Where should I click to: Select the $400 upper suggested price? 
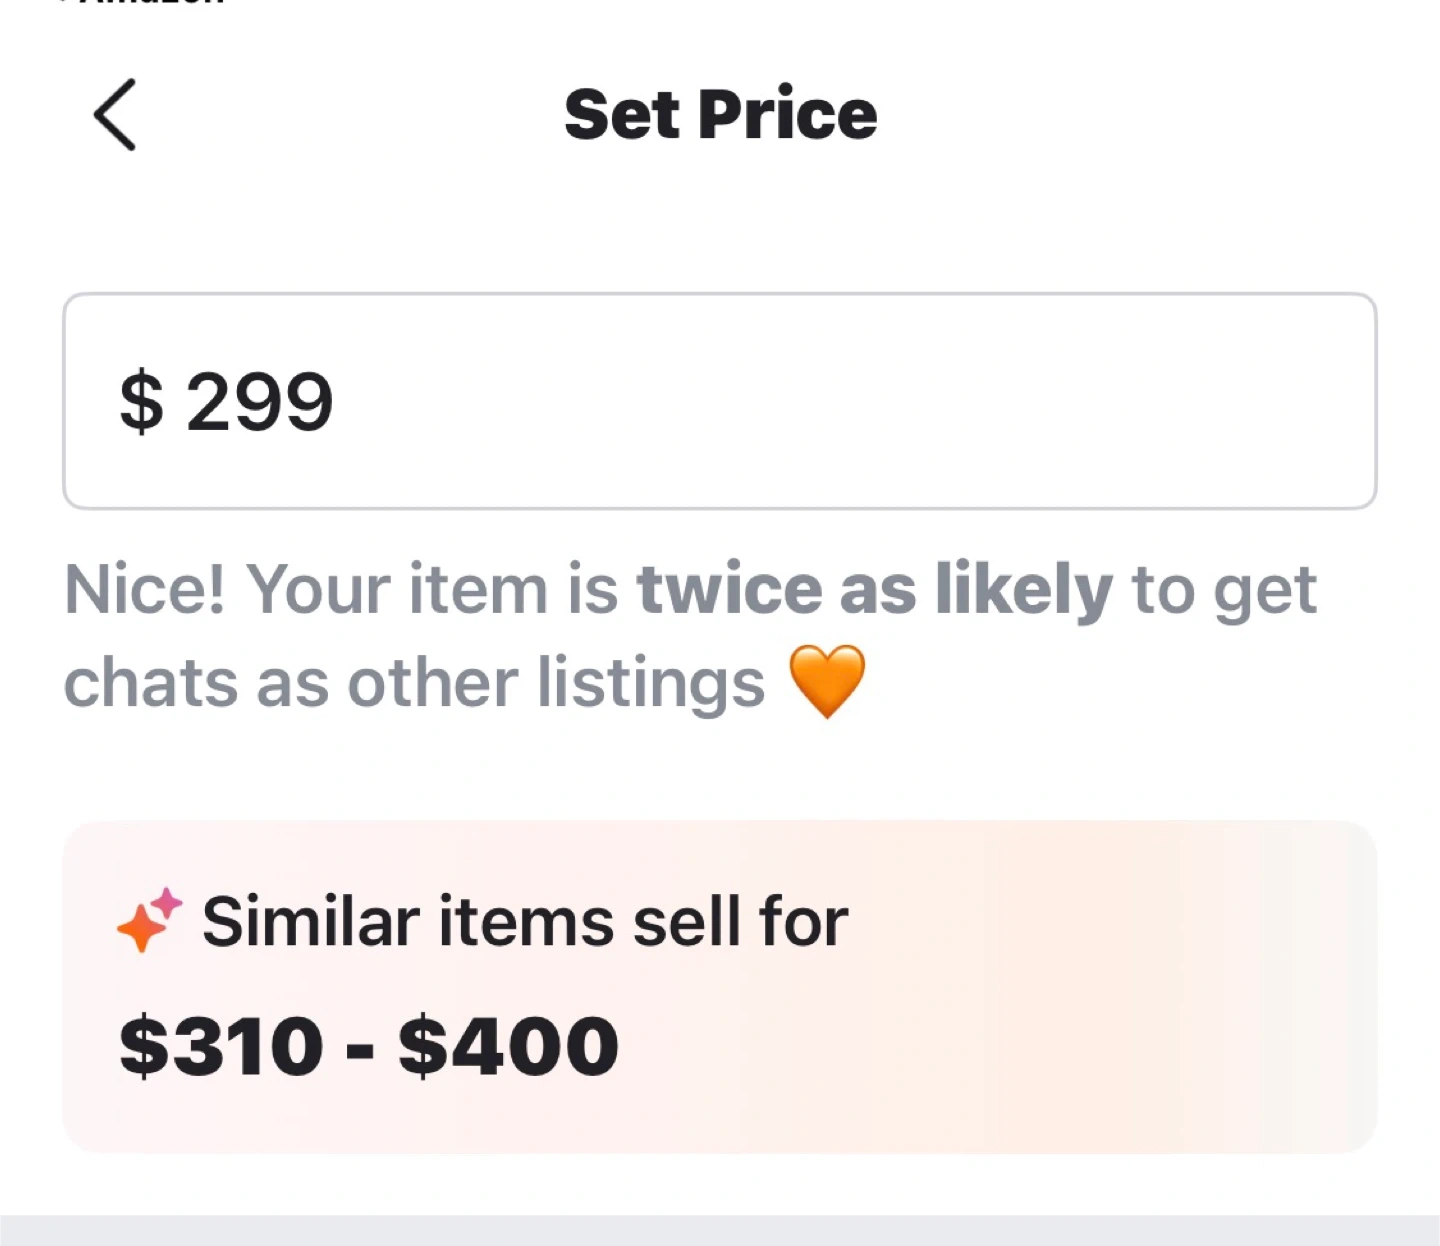pos(508,1046)
